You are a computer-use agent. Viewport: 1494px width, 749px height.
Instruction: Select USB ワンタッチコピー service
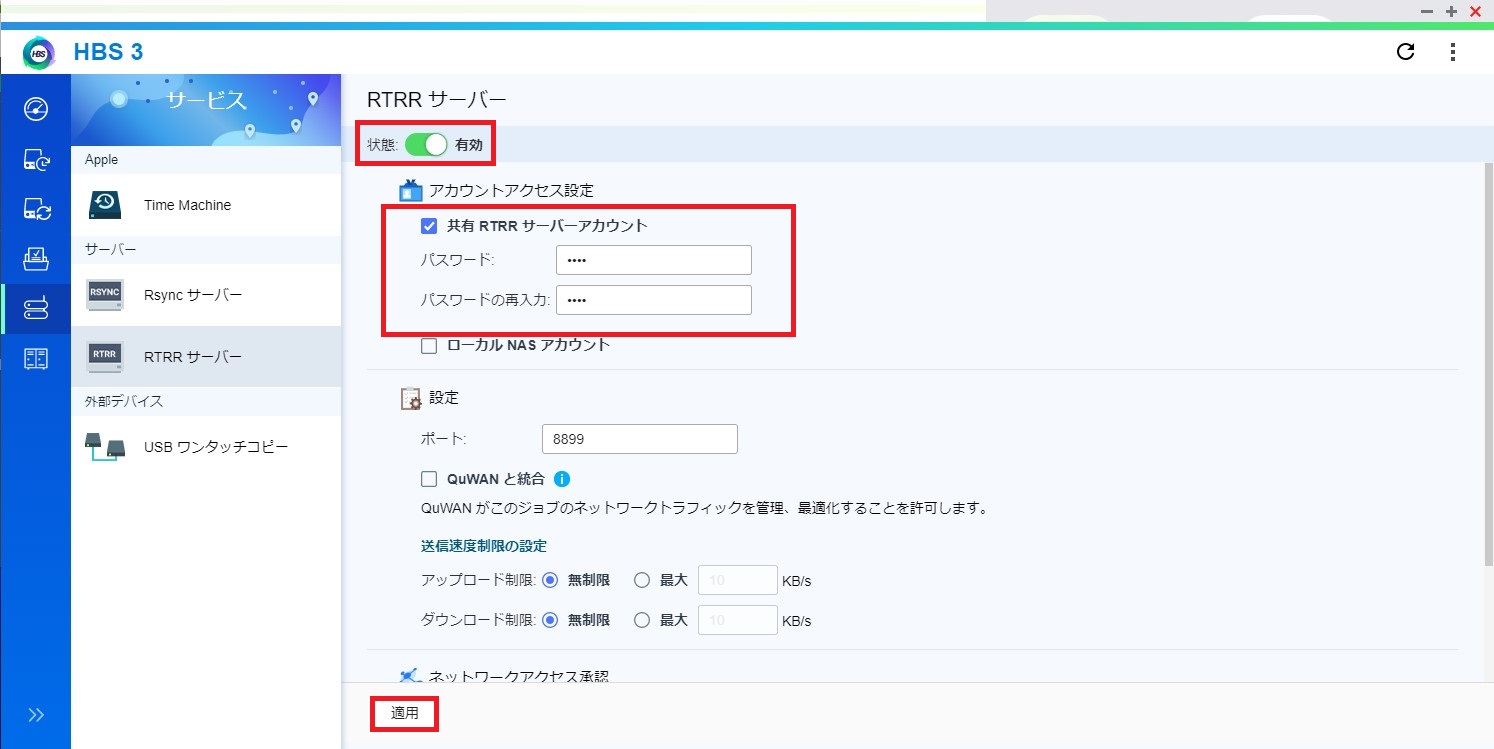(206, 447)
